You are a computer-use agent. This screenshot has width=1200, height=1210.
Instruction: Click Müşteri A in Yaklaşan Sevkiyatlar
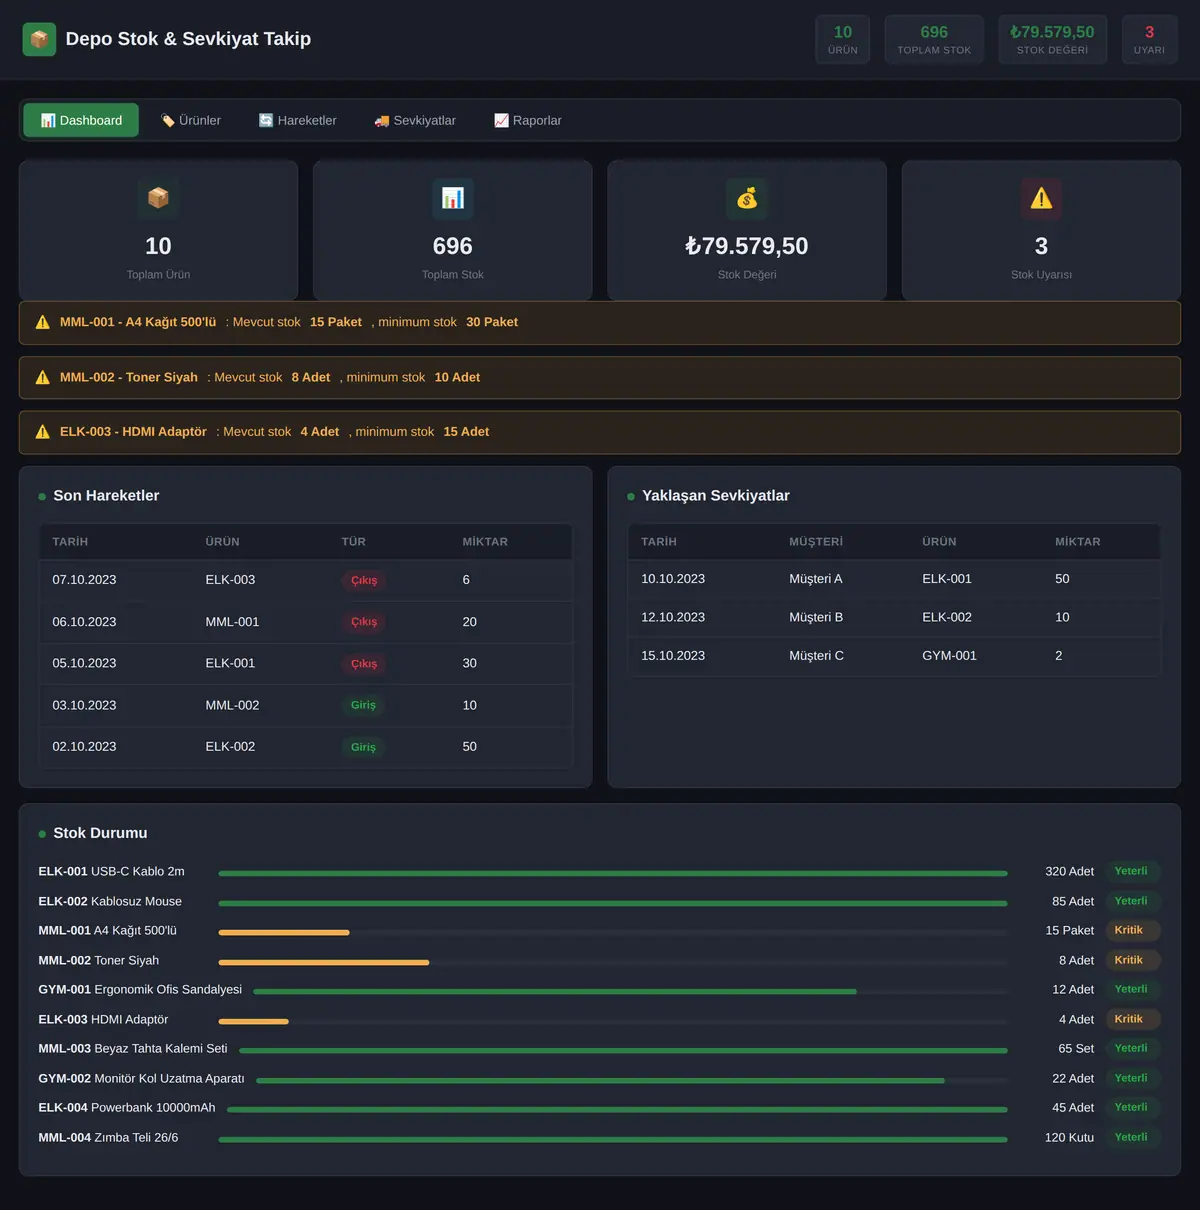[816, 579]
